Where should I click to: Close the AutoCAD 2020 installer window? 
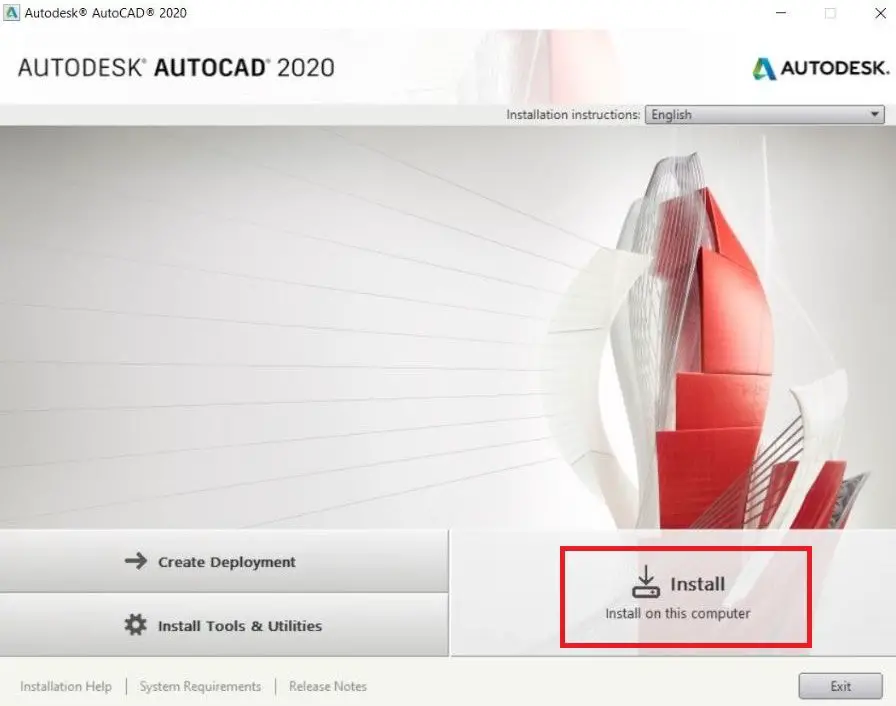tap(881, 13)
